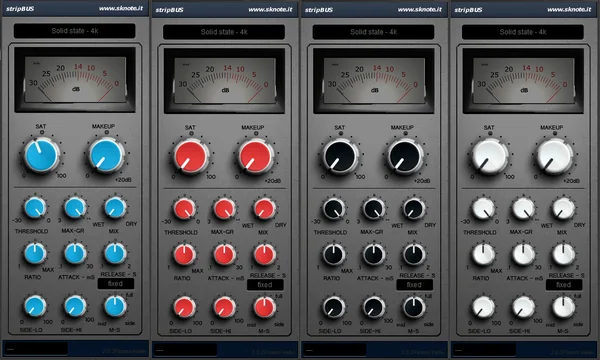Click bottom black display field on white strip
This screenshot has height=360, width=600.
tap(484, 350)
